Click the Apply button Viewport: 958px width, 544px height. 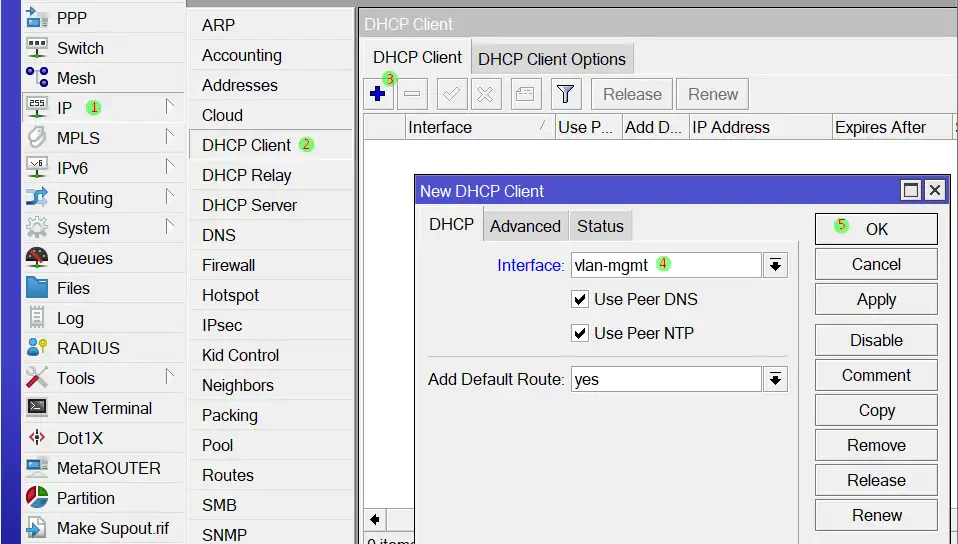(x=876, y=300)
